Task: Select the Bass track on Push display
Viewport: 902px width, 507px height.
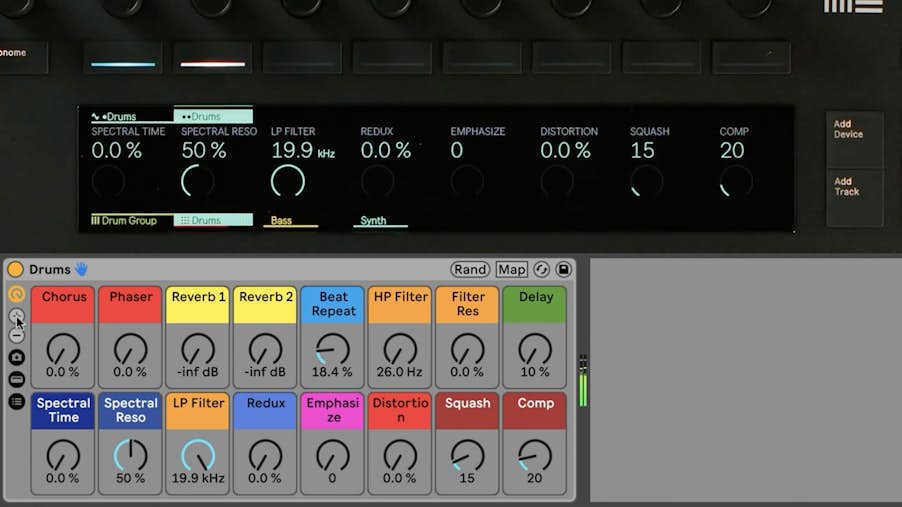Action: (282, 221)
